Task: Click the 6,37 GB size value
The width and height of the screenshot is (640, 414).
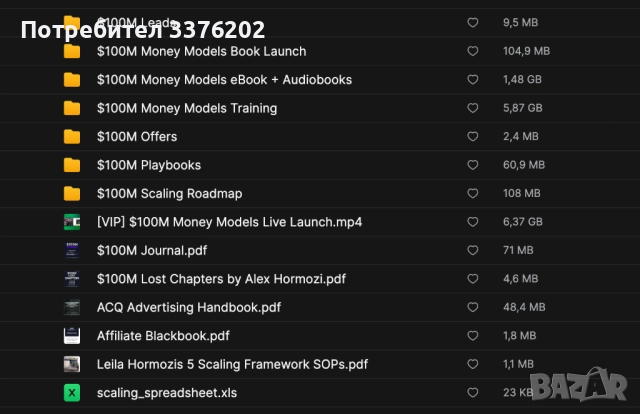Action: pyautogui.click(x=523, y=222)
